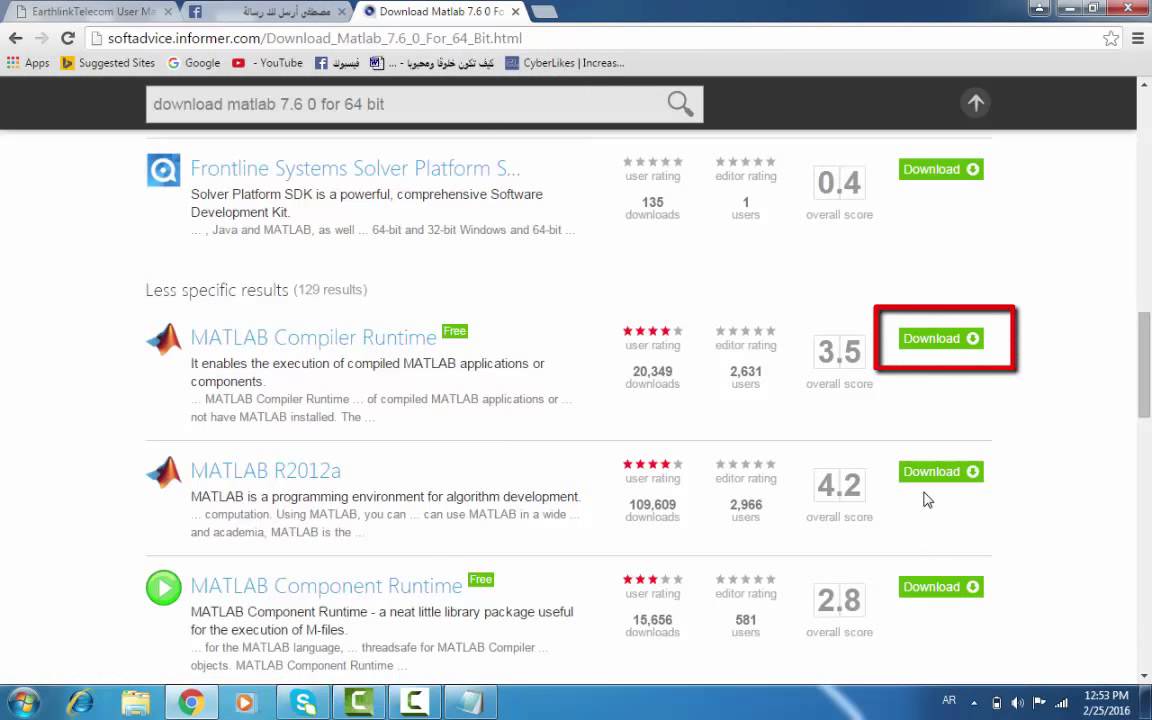Switch to the EarthlinkTelecom User tab
Viewport: 1152px width, 720px height.
pyautogui.click(x=91, y=12)
